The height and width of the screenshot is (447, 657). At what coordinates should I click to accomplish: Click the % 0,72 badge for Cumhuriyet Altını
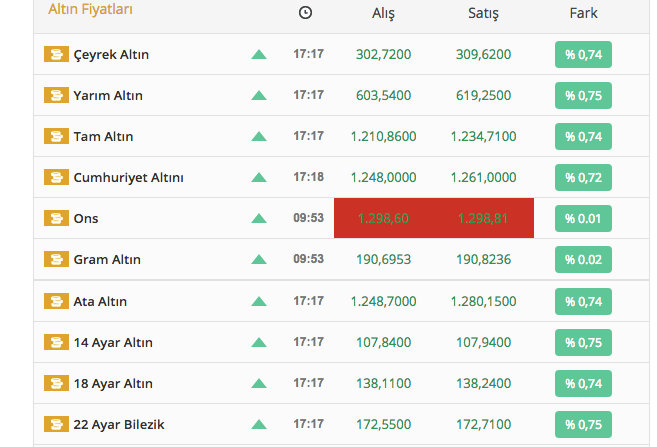click(583, 177)
